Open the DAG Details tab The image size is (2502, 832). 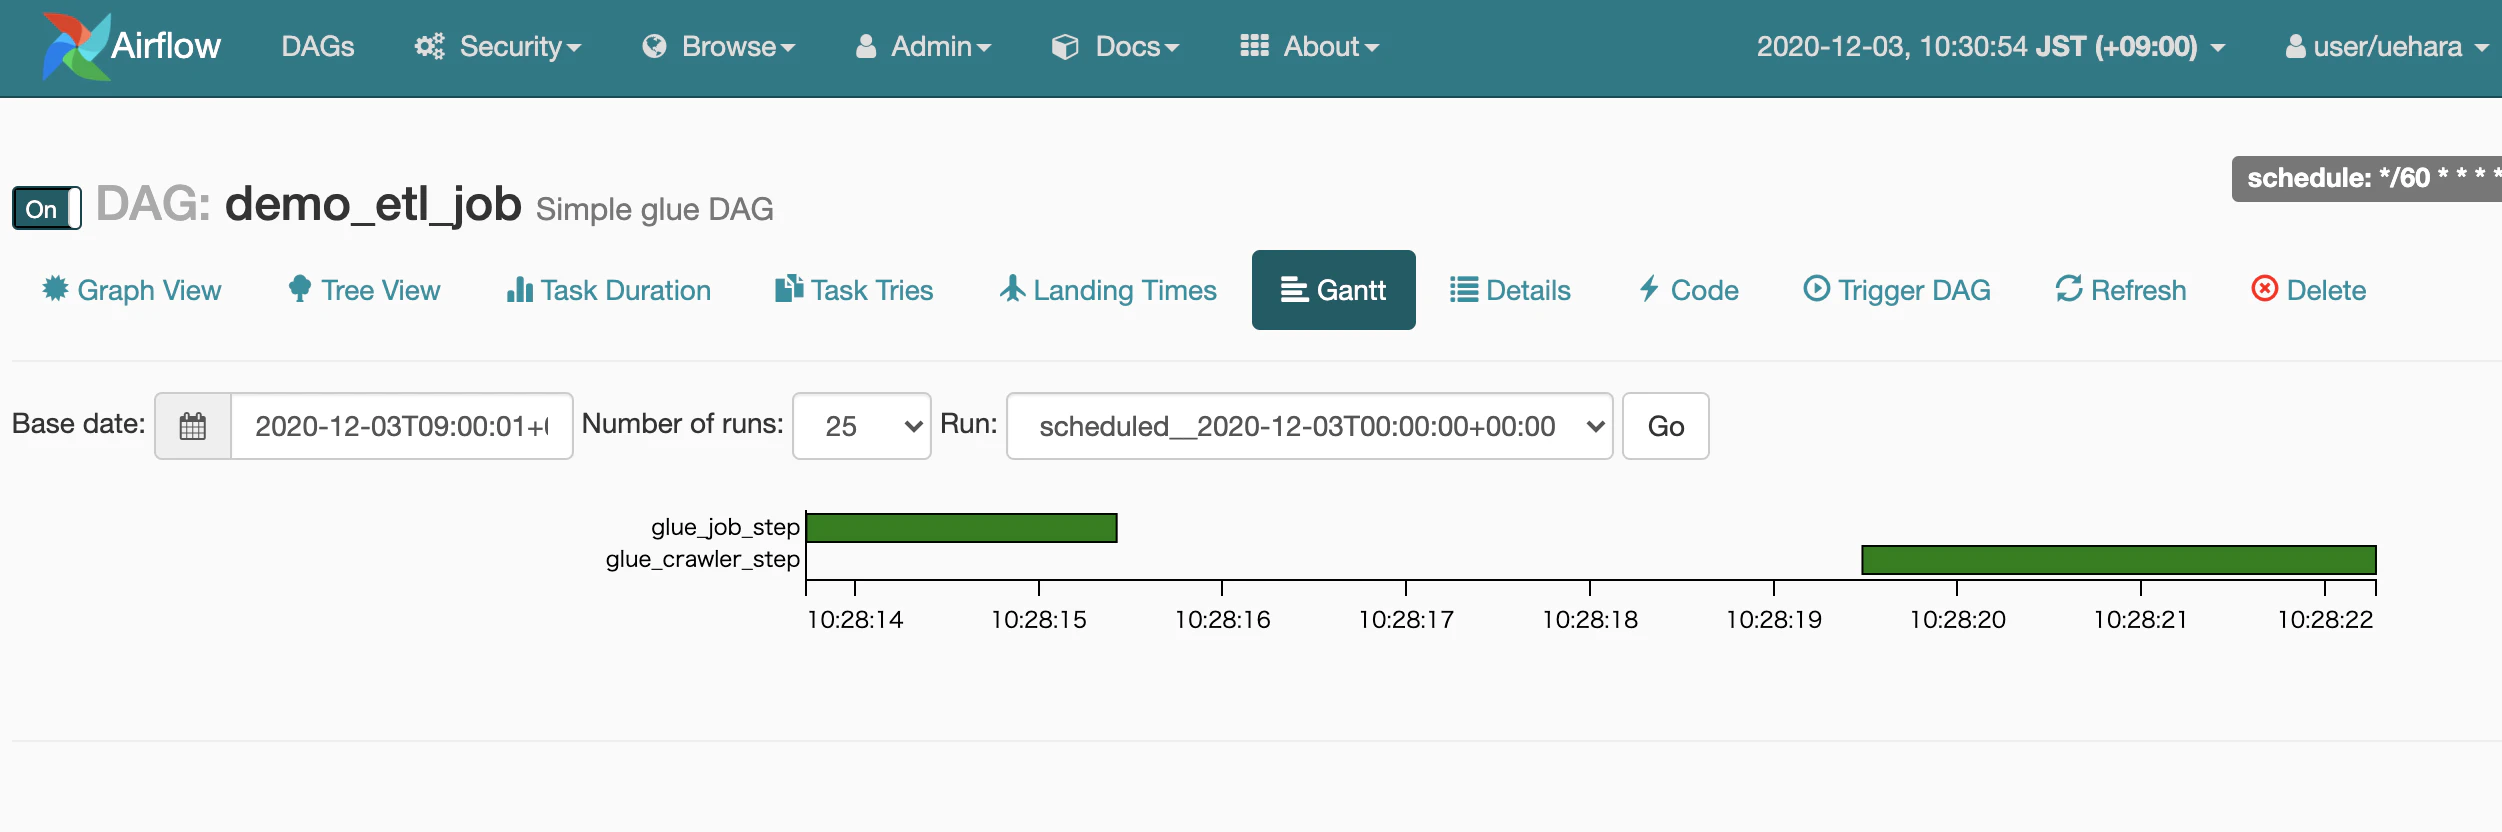click(x=1510, y=290)
